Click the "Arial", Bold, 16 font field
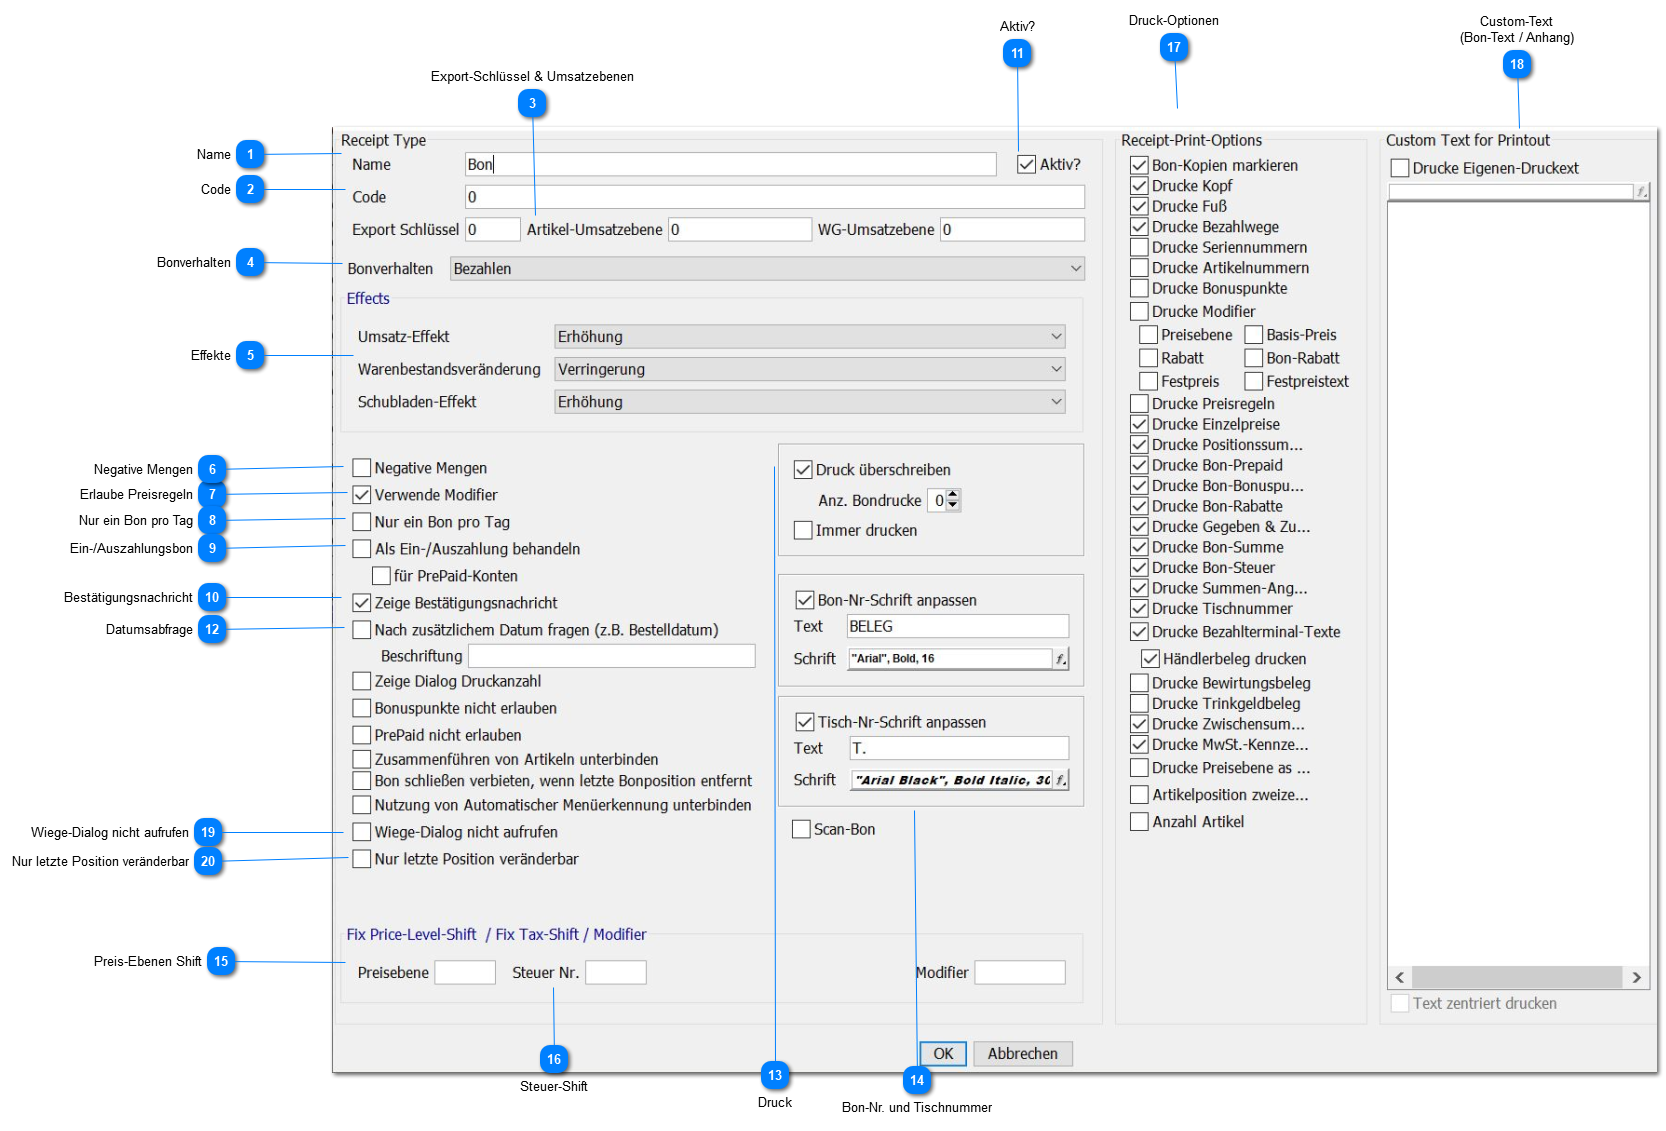Viewport: 1666px width, 1131px height. (950, 659)
